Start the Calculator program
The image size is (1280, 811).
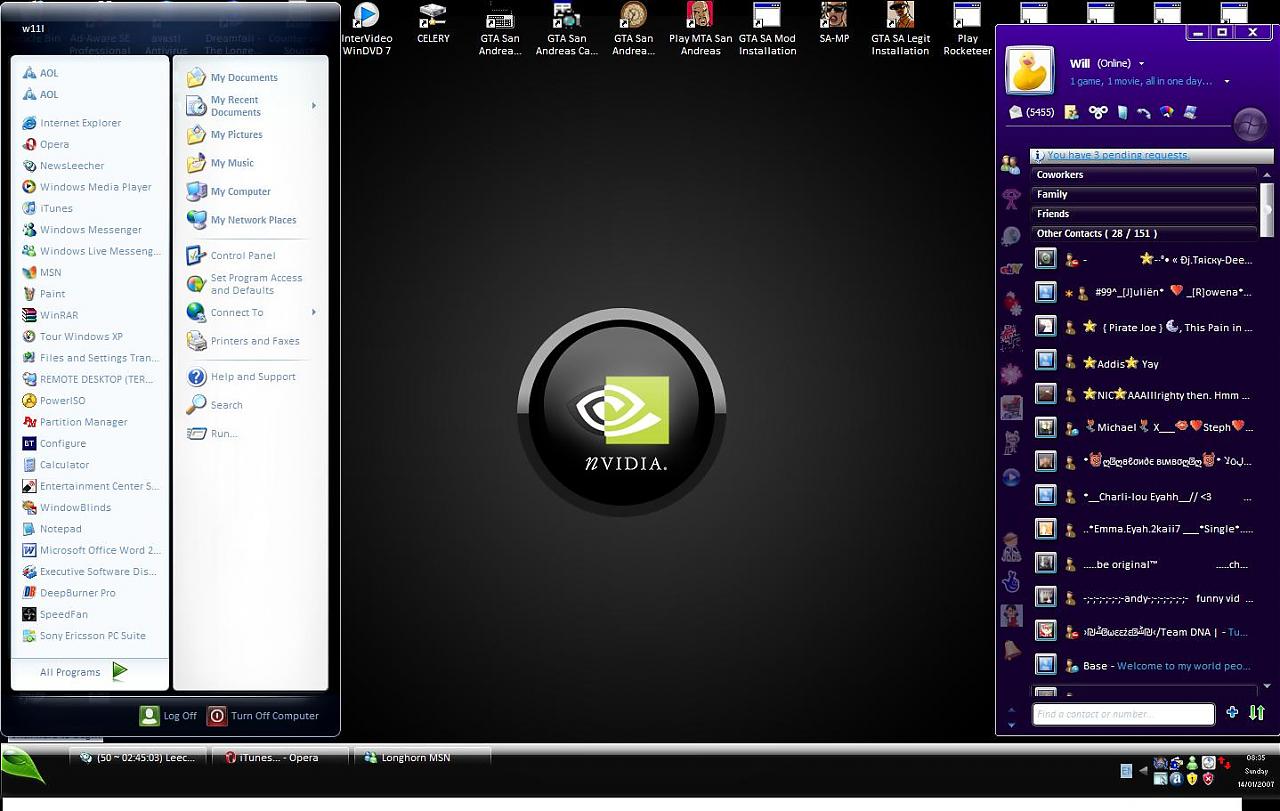point(55,465)
